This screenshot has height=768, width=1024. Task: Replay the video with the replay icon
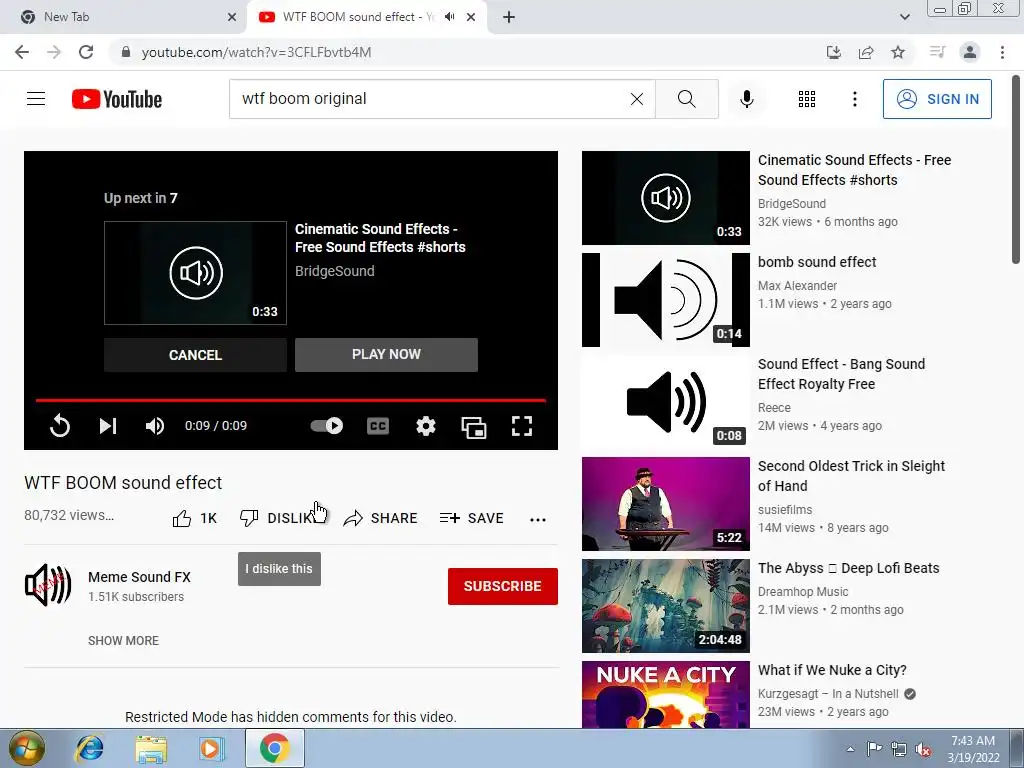tap(60, 426)
